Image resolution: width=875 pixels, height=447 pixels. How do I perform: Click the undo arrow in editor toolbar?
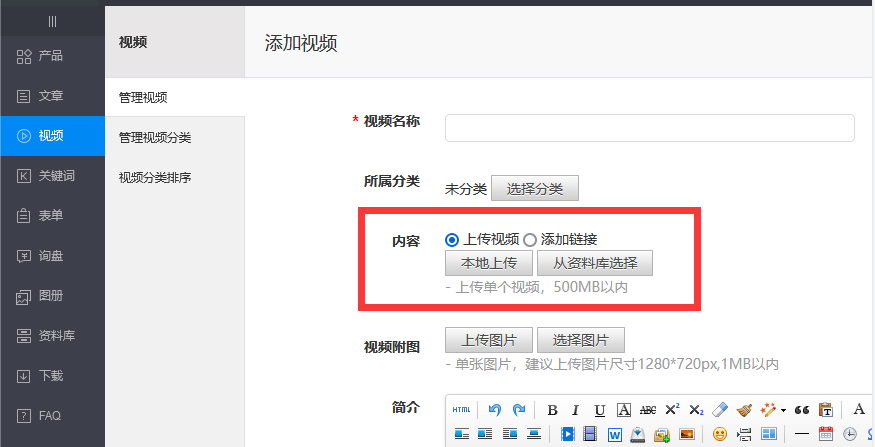(495, 410)
